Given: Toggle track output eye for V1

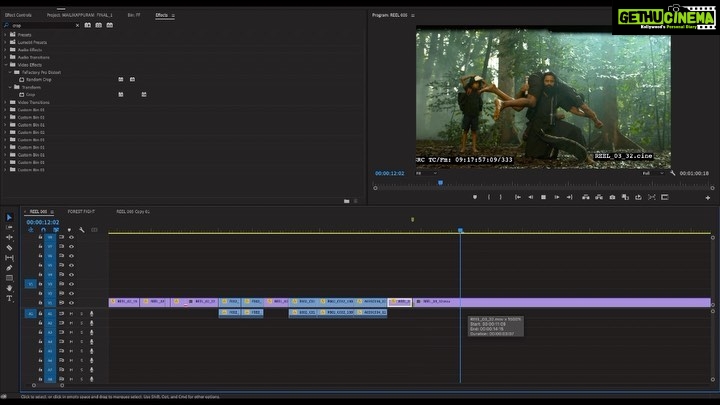Looking at the screenshot, I should tap(71, 303).
